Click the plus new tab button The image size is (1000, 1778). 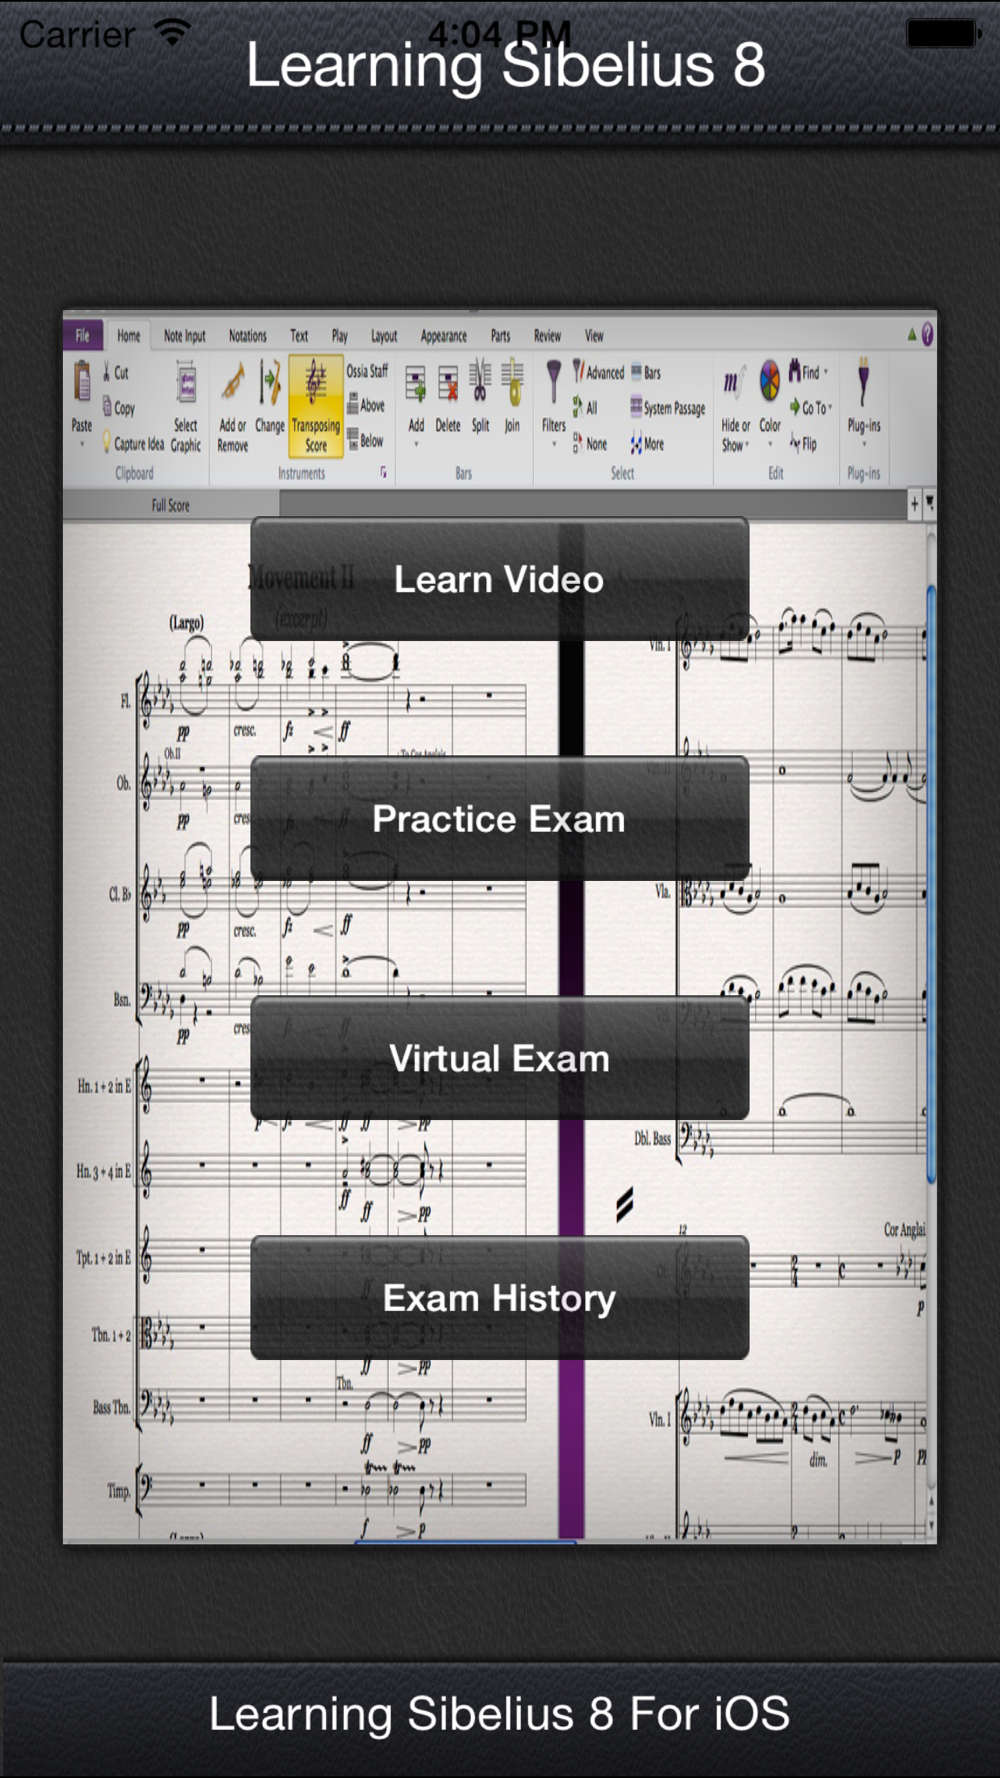click(914, 504)
